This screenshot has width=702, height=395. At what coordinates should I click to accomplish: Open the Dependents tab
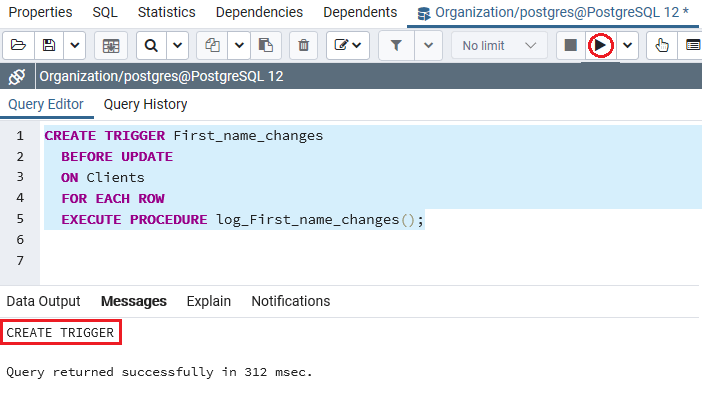click(360, 12)
